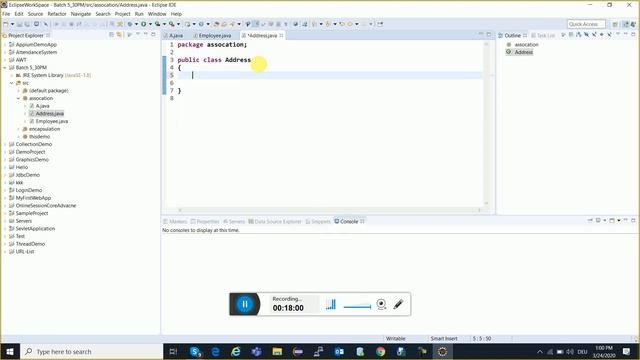Open the Console view dropdown arrow
Image resolution: width=640 pixels, height=360 pixels.
tap(619, 220)
